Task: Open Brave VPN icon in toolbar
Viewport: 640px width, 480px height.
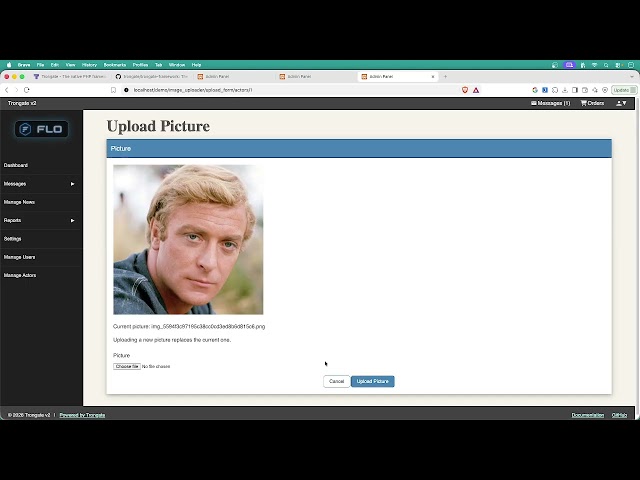Action: pos(605,90)
